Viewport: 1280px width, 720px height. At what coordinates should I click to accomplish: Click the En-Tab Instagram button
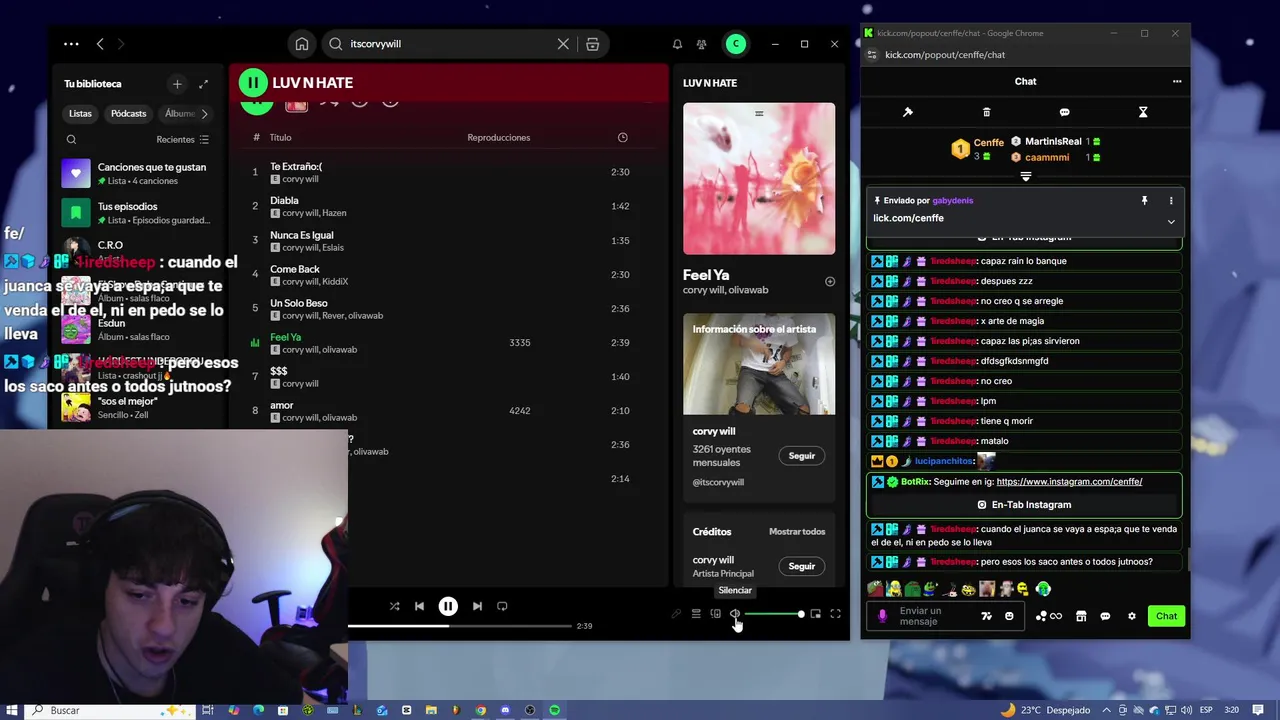[x=1024, y=505]
